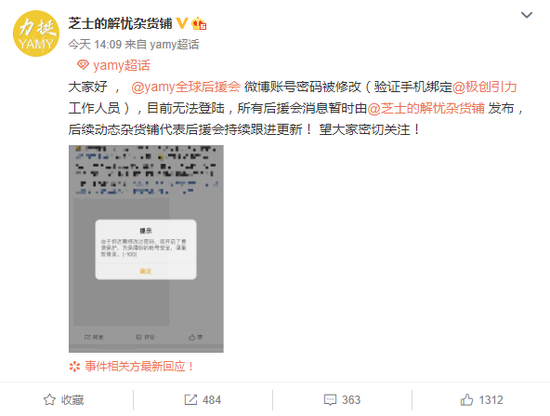Open 芝士的解忧杂货铺 username profile
Screen dimensions: 550x416
point(120,24)
